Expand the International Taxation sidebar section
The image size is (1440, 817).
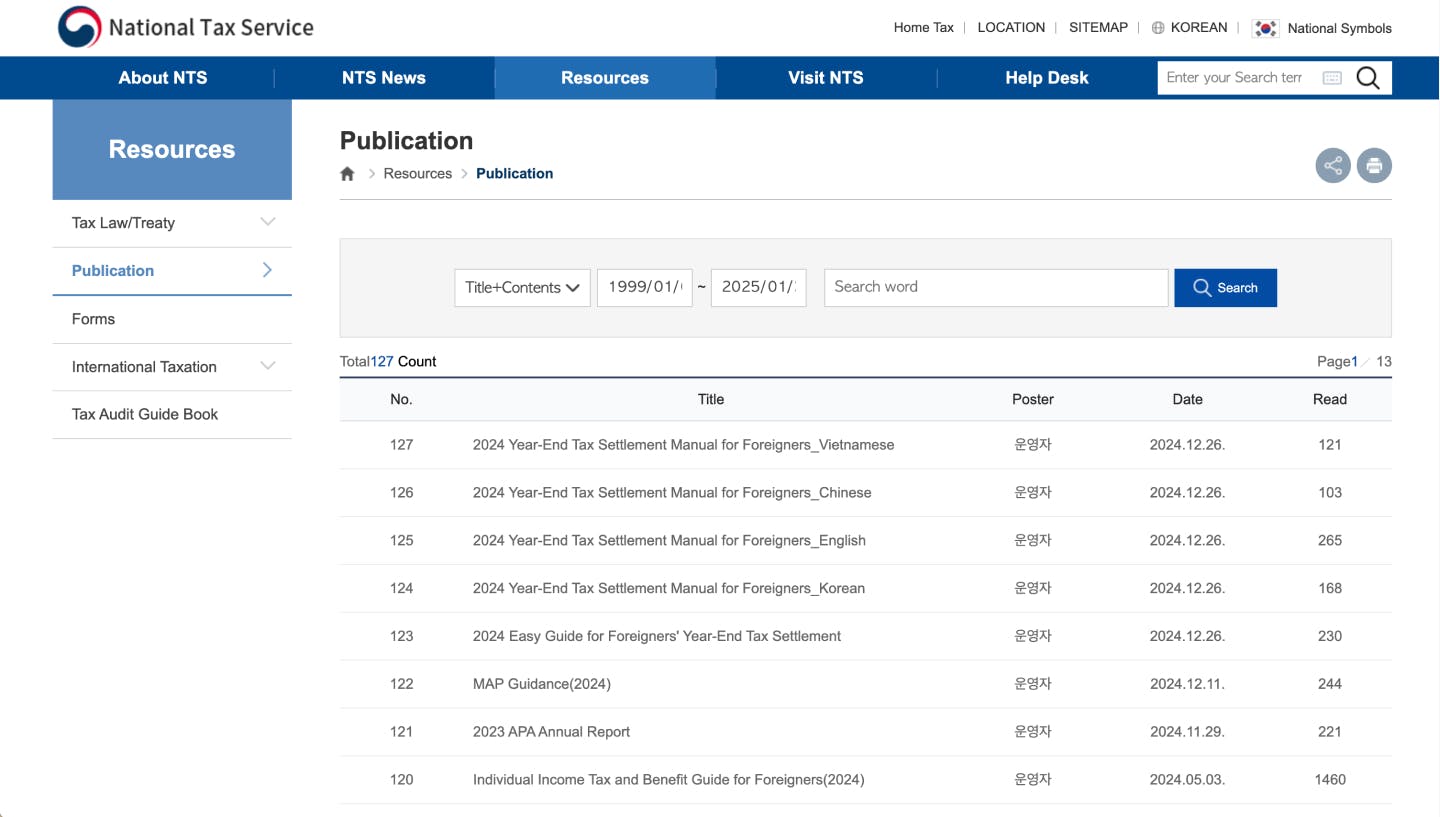coord(267,366)
